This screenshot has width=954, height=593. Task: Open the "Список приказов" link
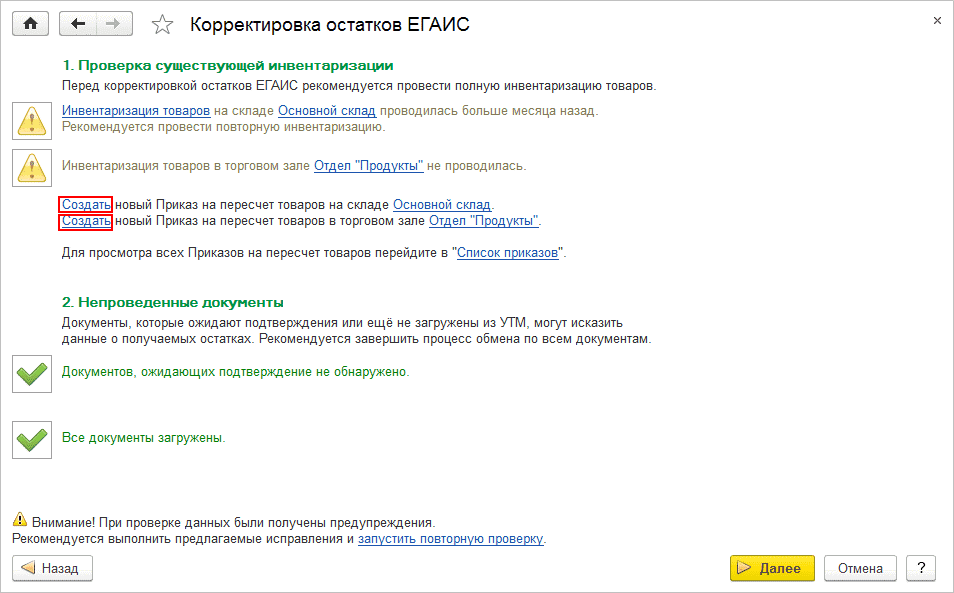pyautogui.click(x=508, y=254)
